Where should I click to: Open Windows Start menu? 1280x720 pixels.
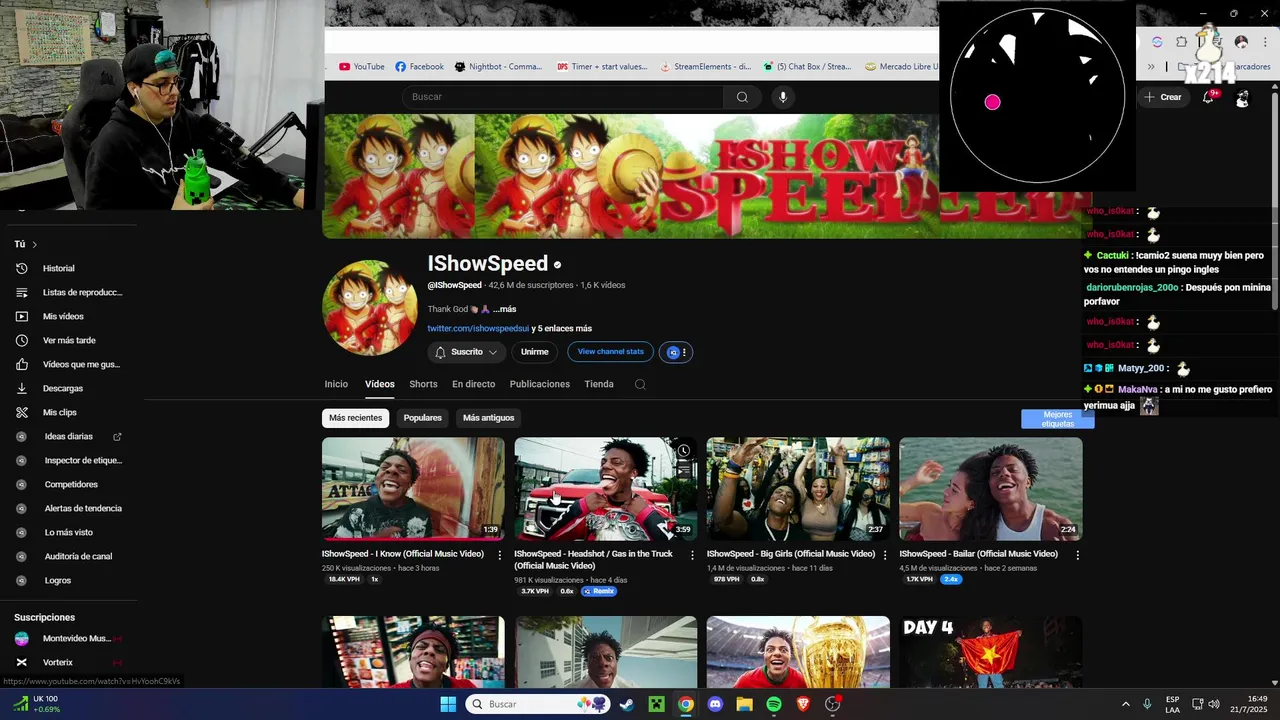[x=448, y=704]
